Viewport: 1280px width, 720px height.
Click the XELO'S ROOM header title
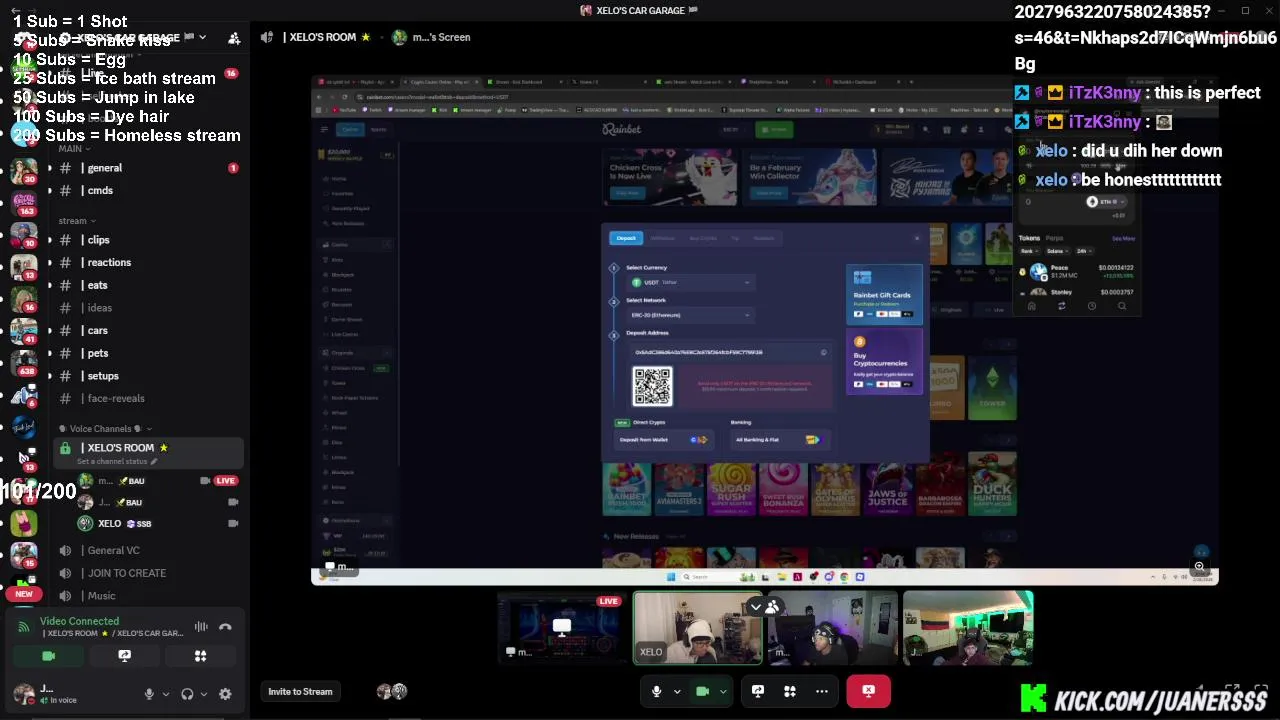pyautogui.click(x=326, y=37)
